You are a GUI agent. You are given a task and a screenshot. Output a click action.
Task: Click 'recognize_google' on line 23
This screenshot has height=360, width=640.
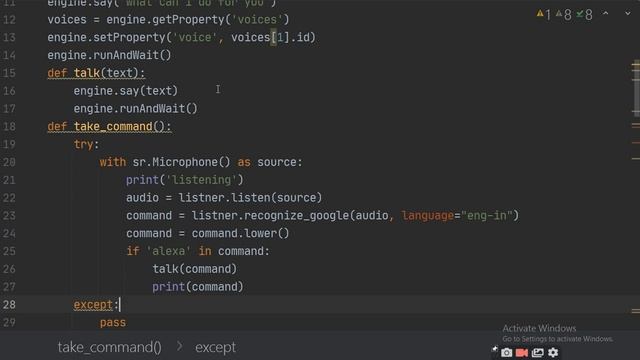point(296,216)
